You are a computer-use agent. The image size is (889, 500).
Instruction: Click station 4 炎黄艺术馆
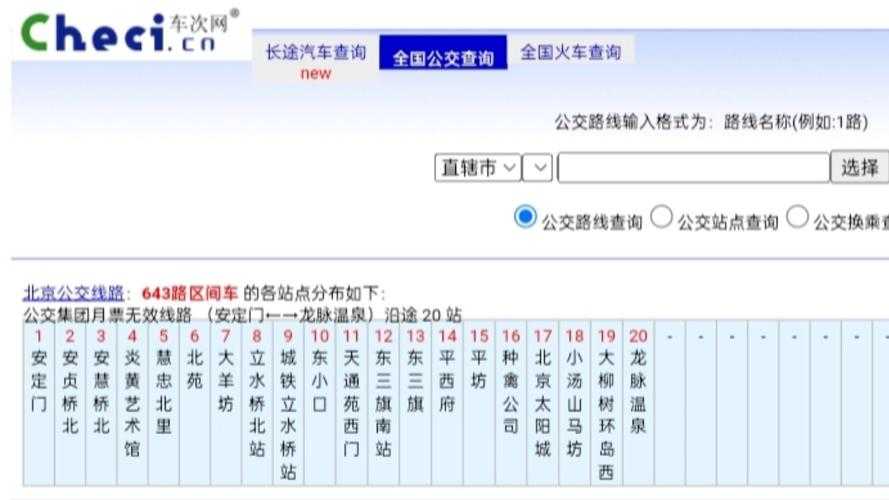132,403
